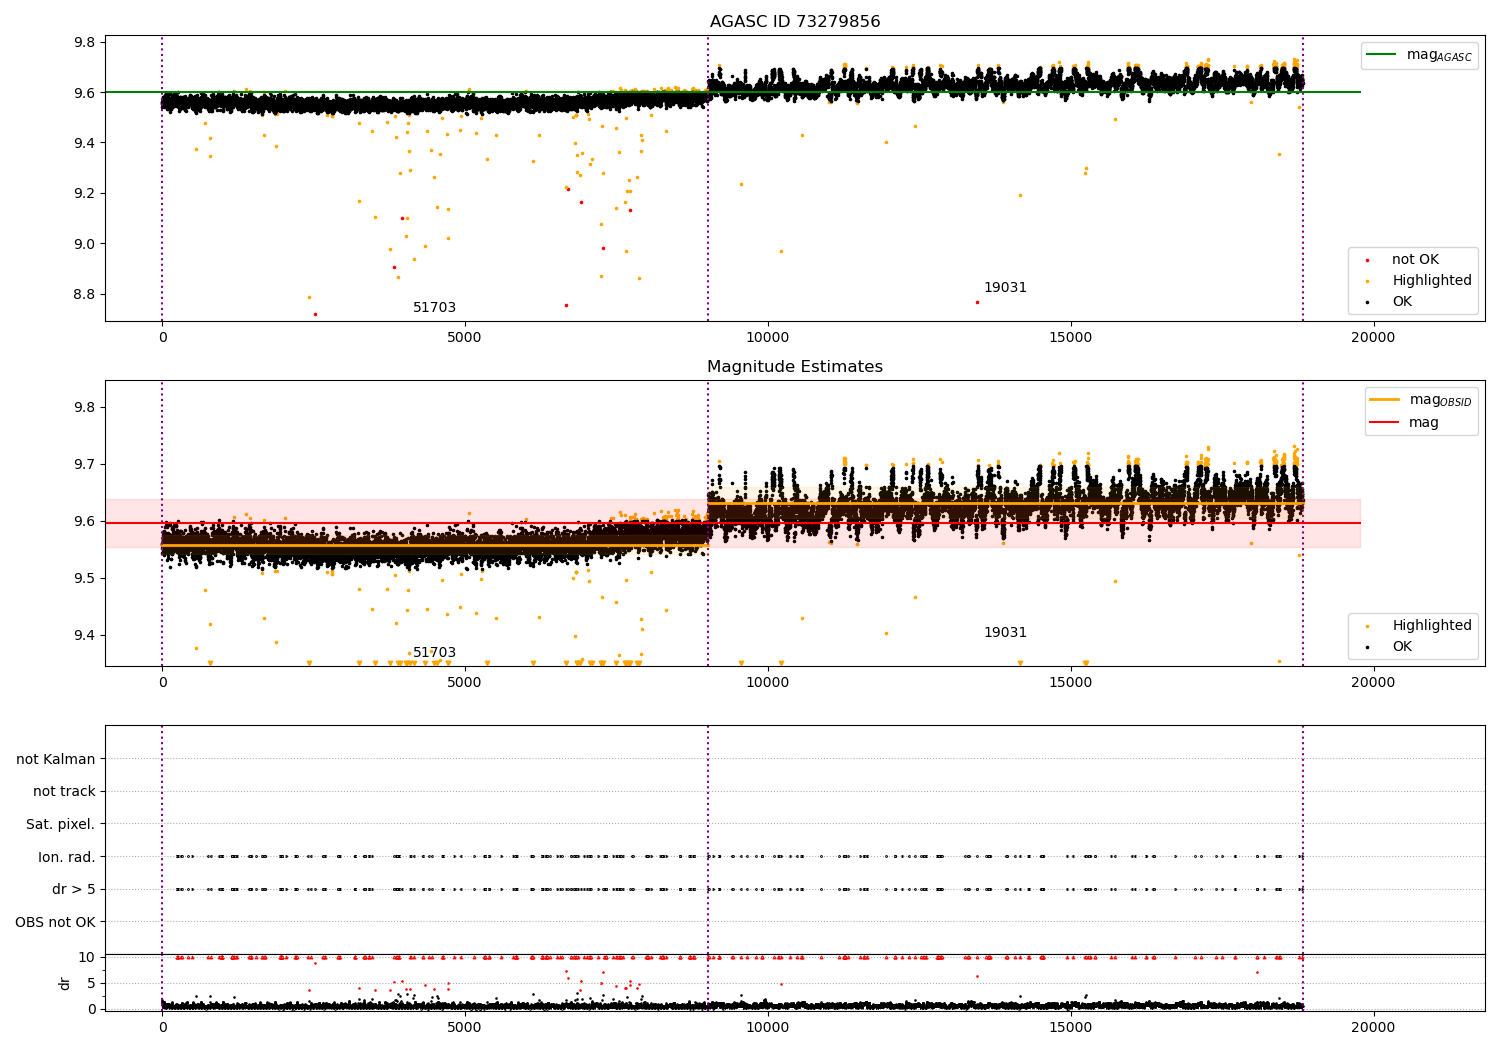1500x1050 pixels.
Task: Click the 'Magnitude Estimates' plot title
Action: pyautogui.click(x=795, y=367)
